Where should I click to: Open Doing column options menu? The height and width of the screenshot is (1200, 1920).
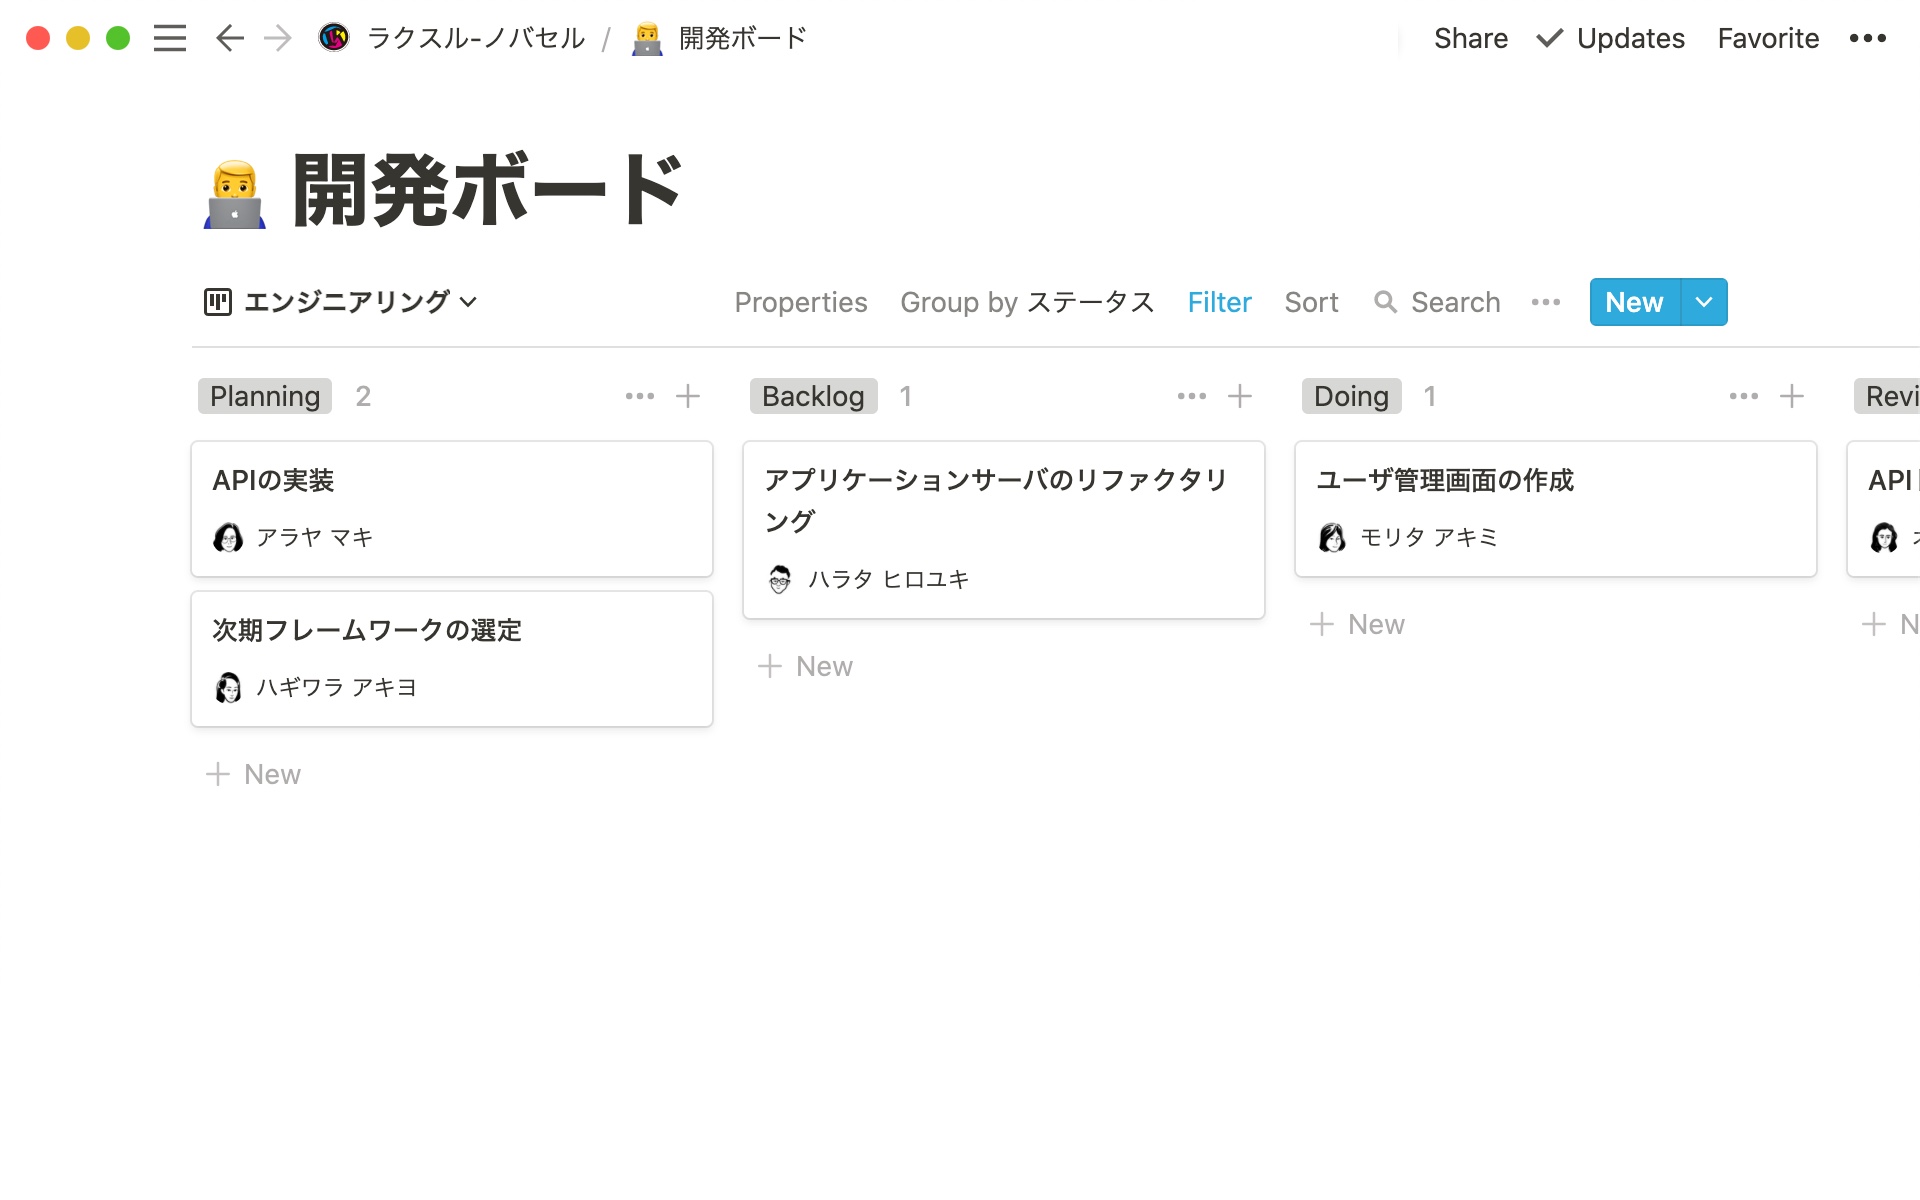1744,396
